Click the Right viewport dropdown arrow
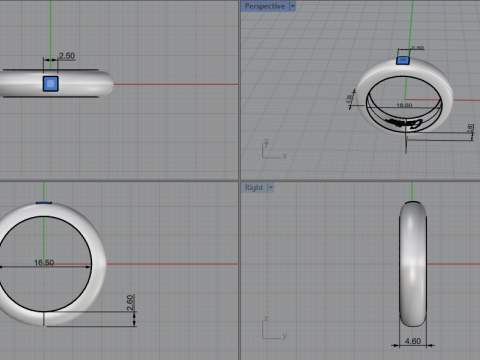This screenshot has width=480, height=360. click(x=271, y=188)
